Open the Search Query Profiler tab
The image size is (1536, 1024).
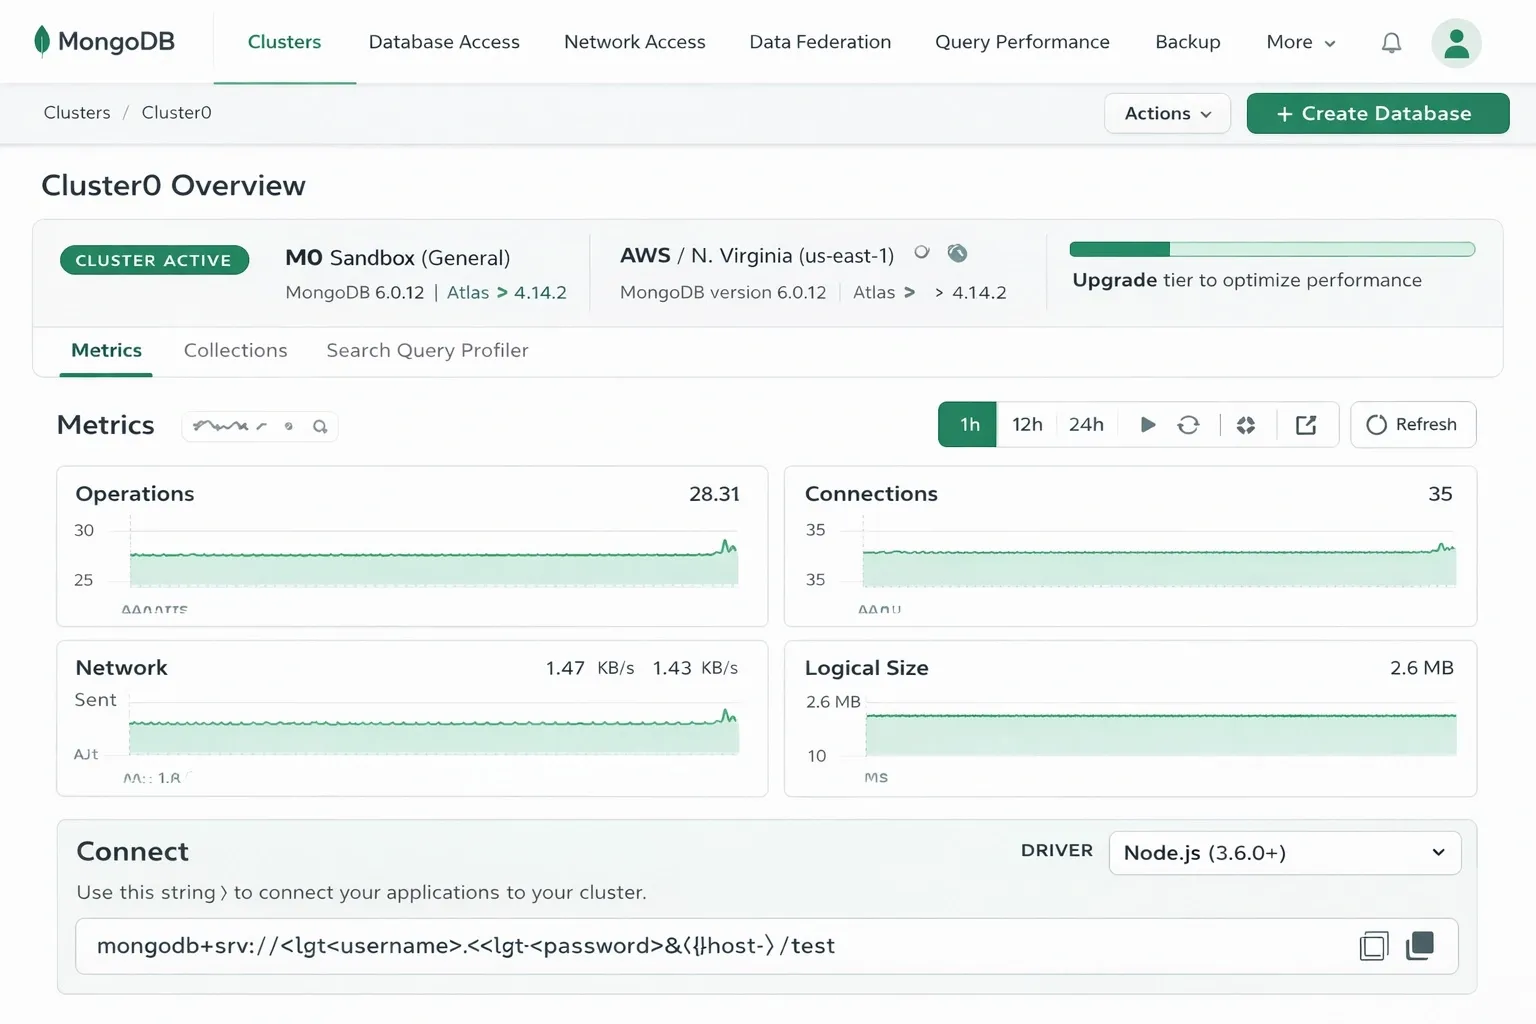(x=427, y=350)
